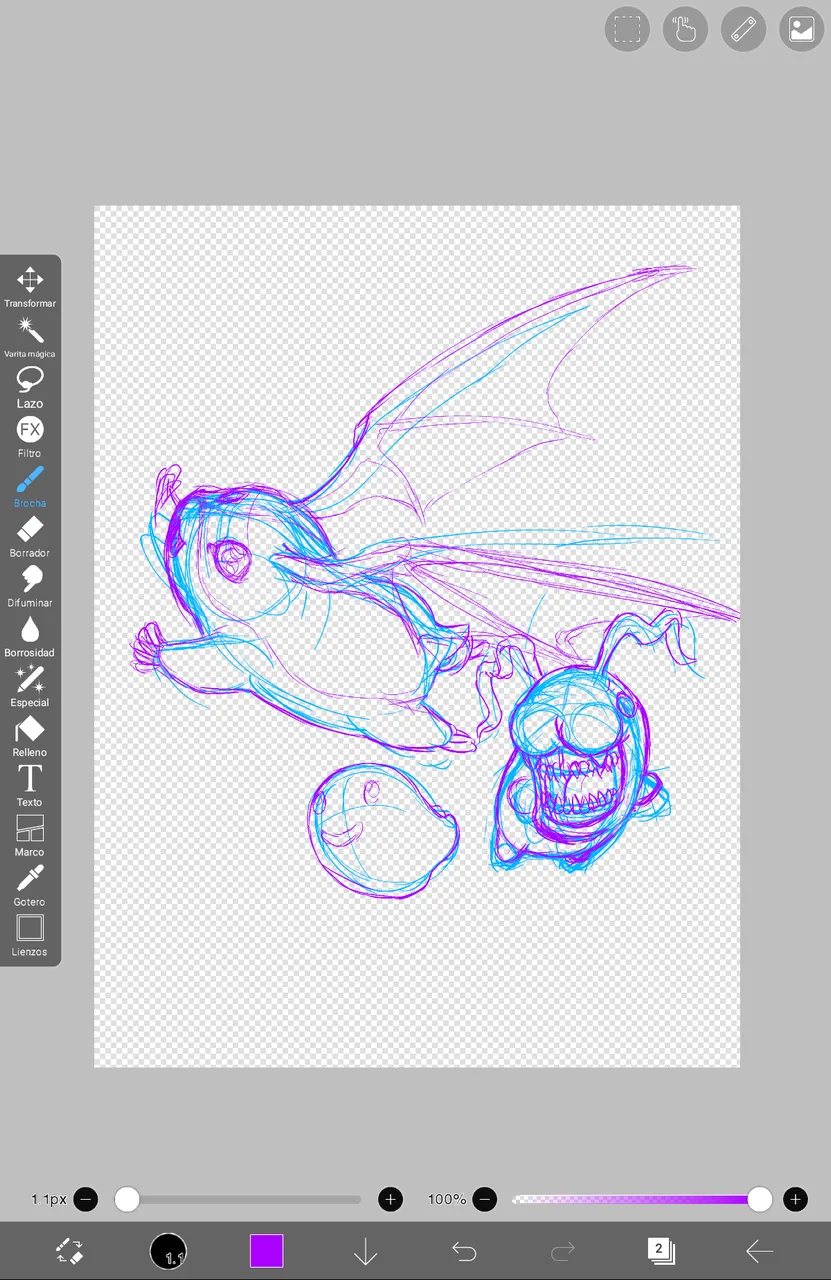Click the brush thickness slider track
This screenshot has width=831, height=1280.
tap(238, 1199)
